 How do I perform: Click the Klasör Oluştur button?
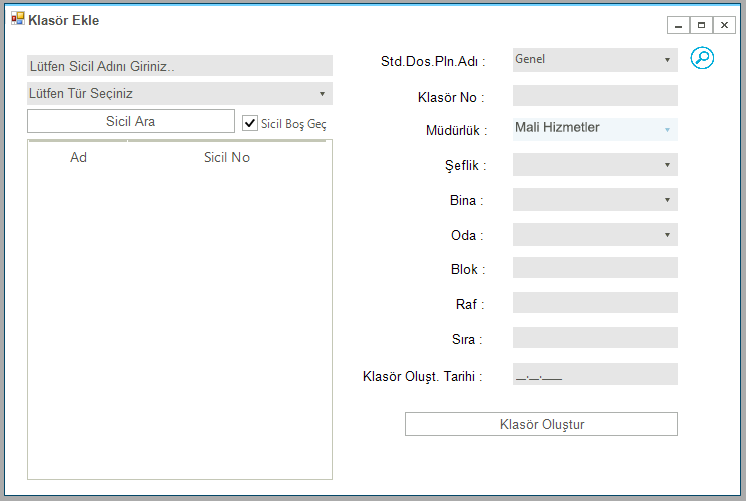(x=541, y=424)
